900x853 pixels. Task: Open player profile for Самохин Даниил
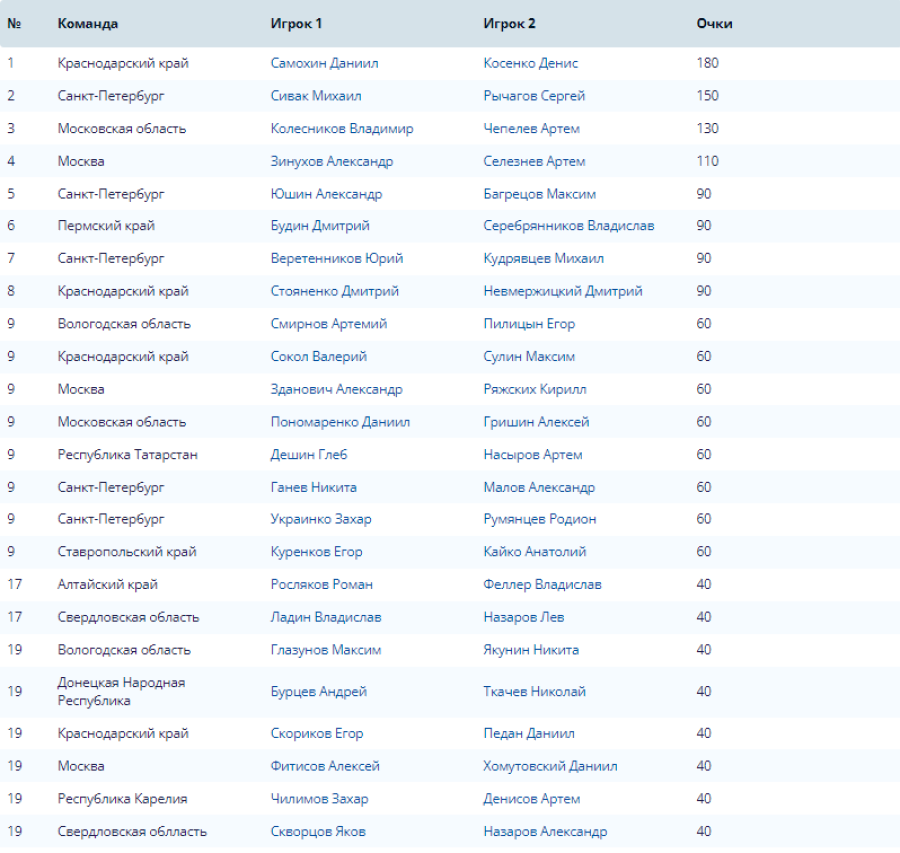click(x=324, y=63)
